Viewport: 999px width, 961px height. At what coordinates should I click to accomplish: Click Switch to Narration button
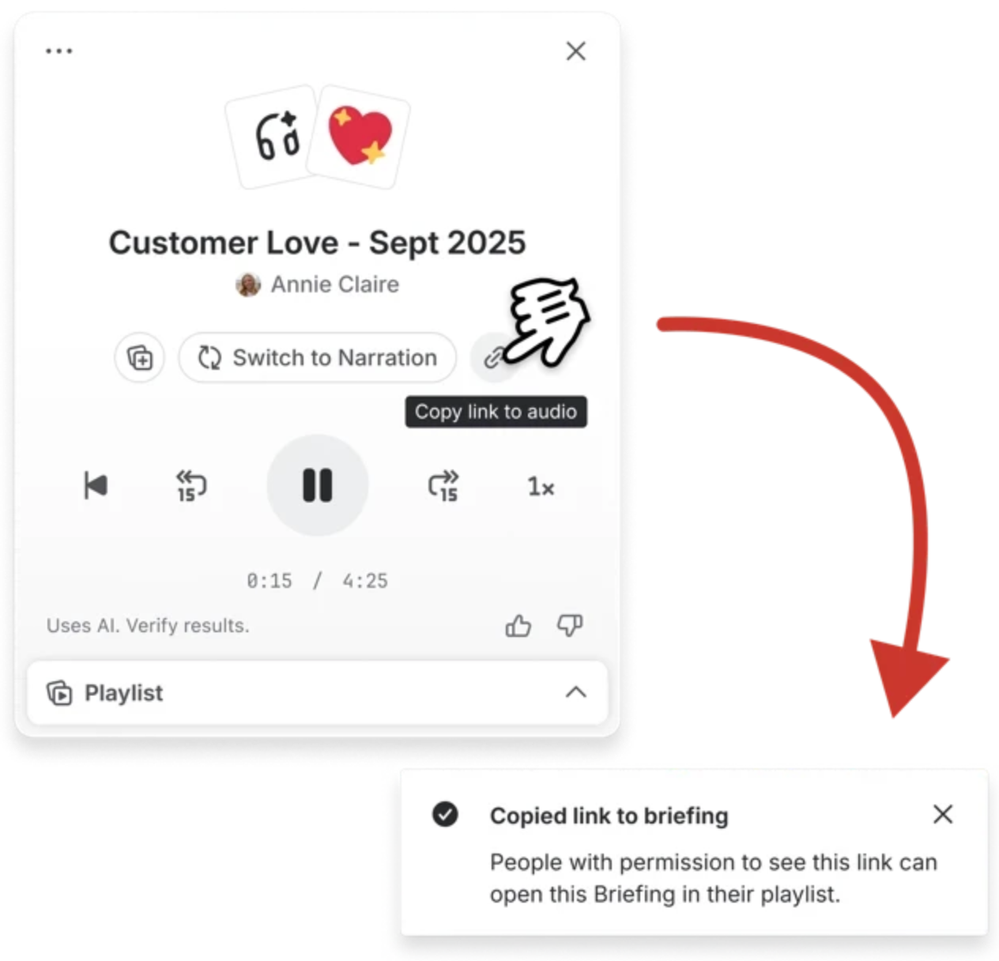click(x=317, y=358)
